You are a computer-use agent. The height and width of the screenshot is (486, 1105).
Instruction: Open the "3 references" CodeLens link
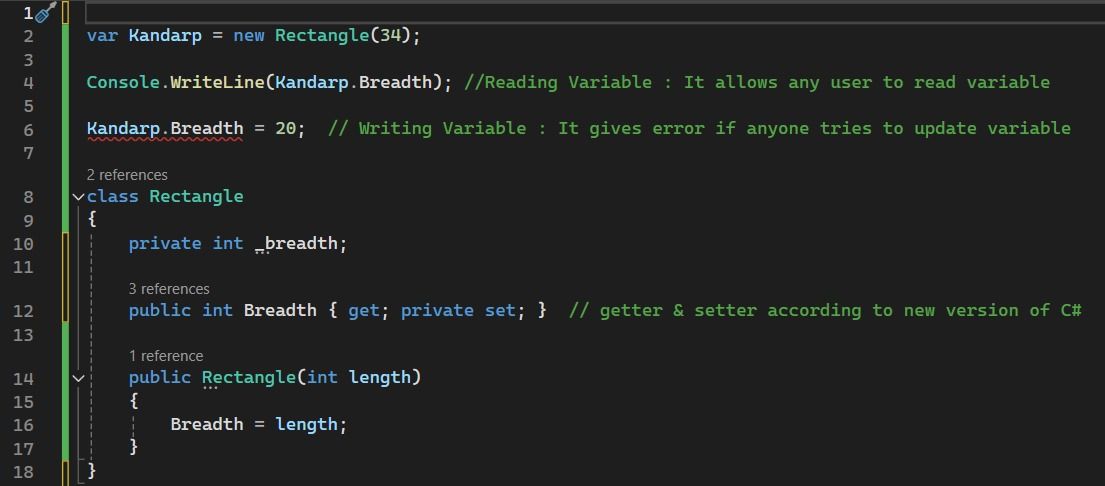[x=169, y=289]
